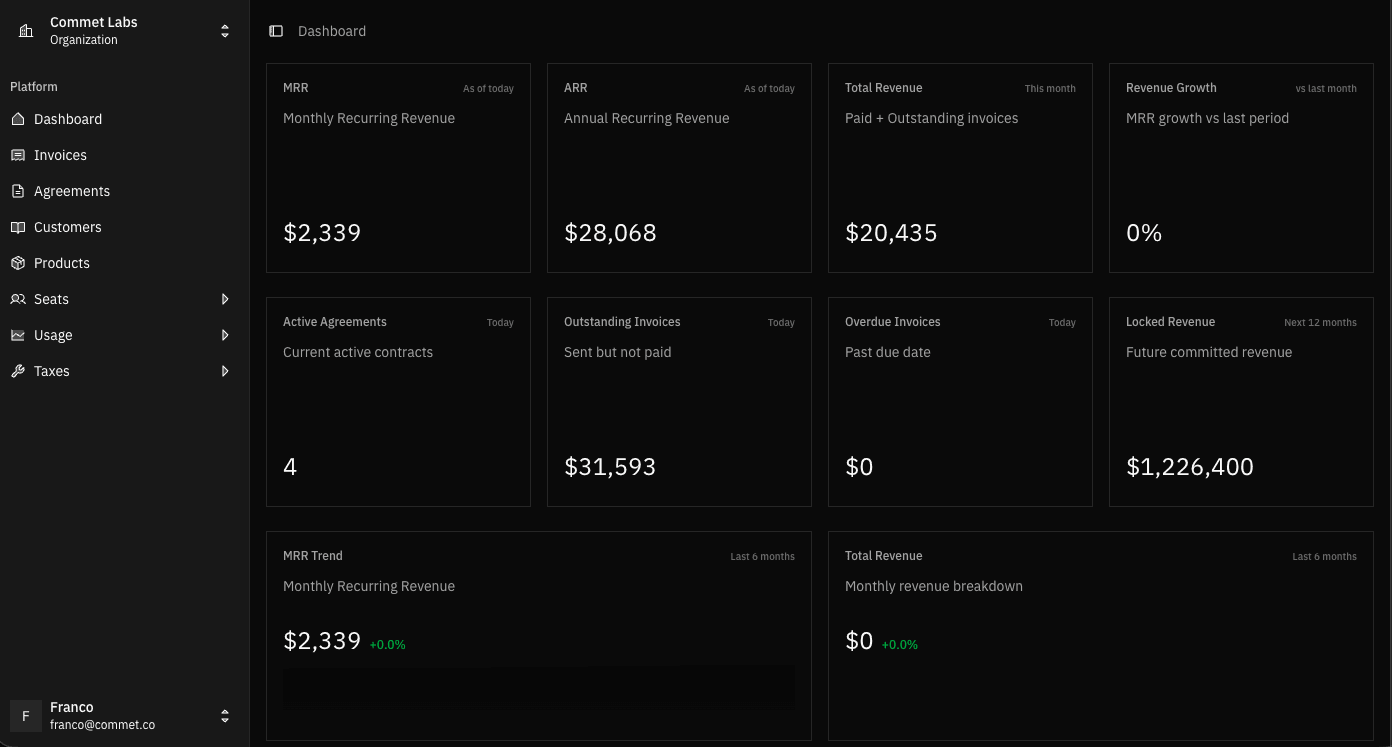The image size is (1392, 747).
Task: Click the Commet Labs organization building icon
Action: tap(26, 31)
